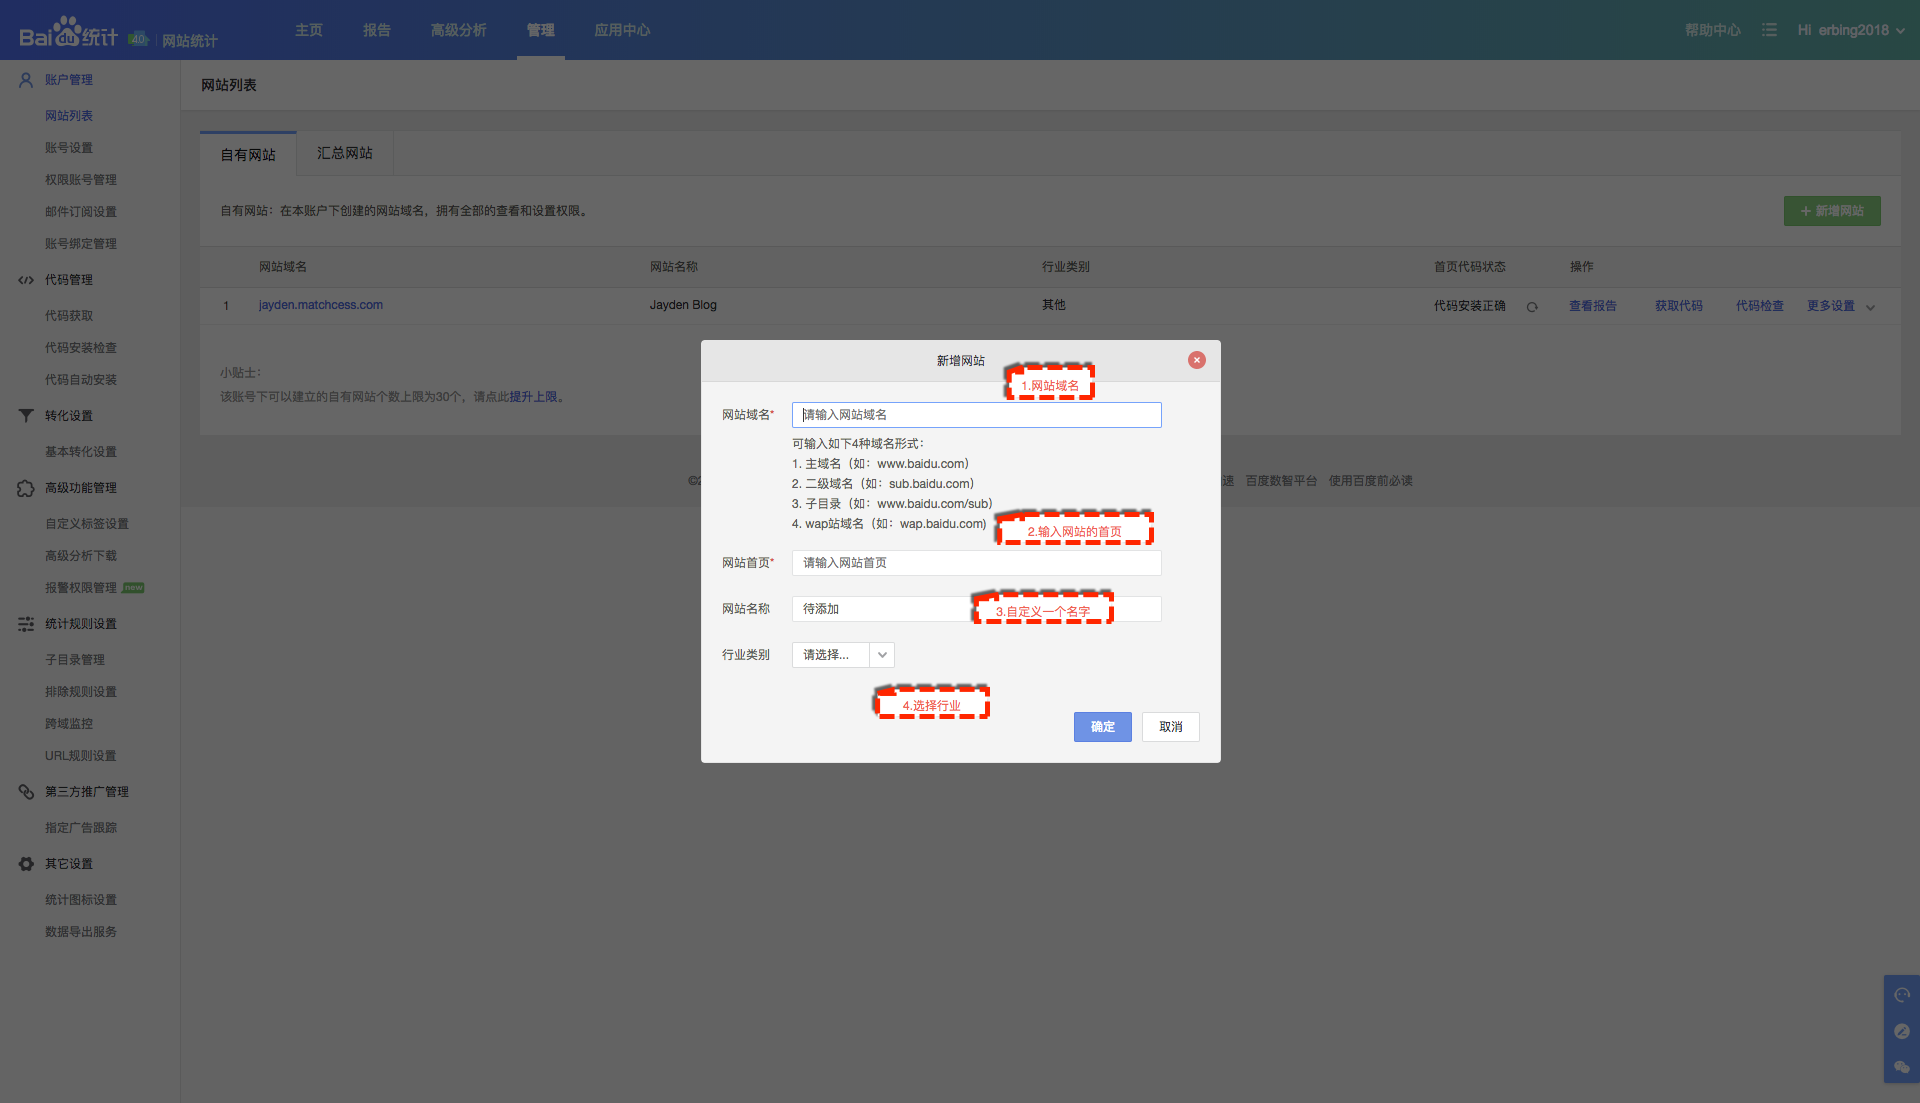
Task: Click the 网站首页 input field
Action: (x=976, y=563)
